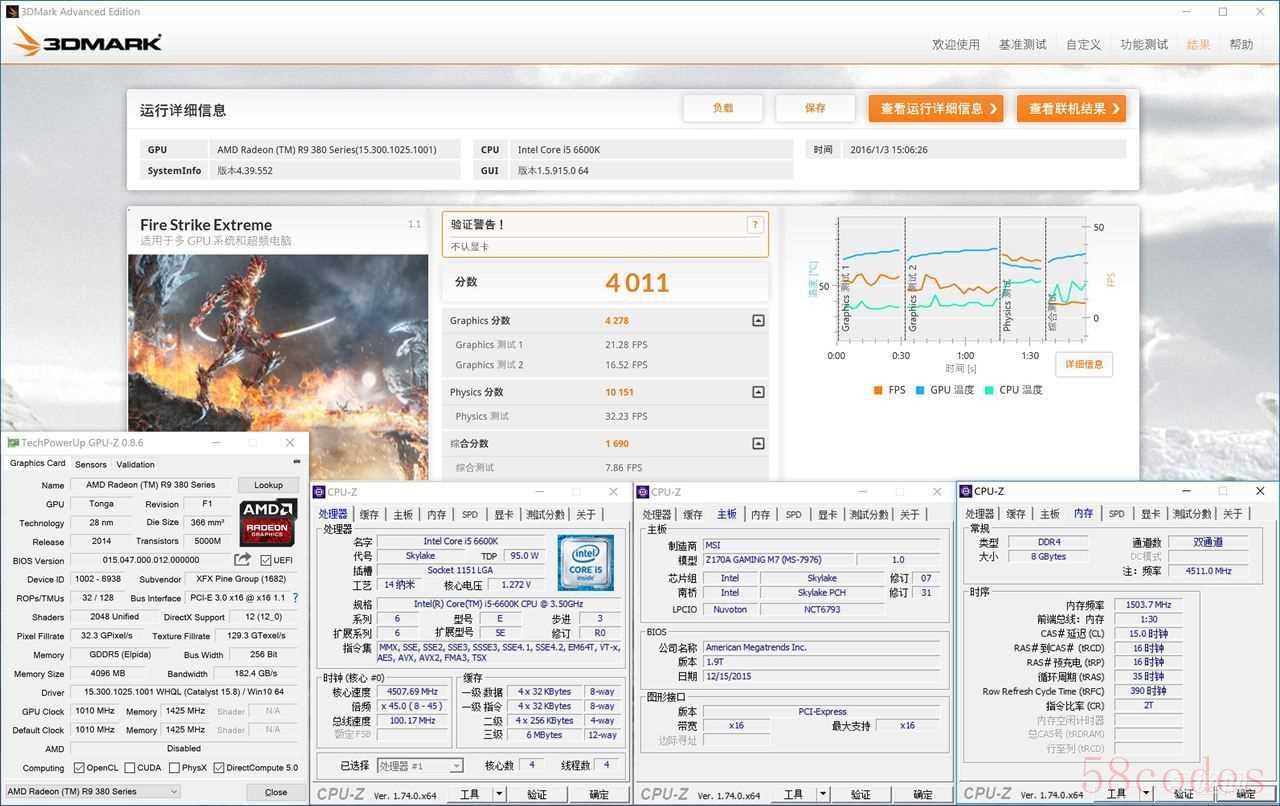Screen dimensions: 1280x806
Task: Open the 基准测试 tab in 3DMark
Action: tap(1023, 44)
